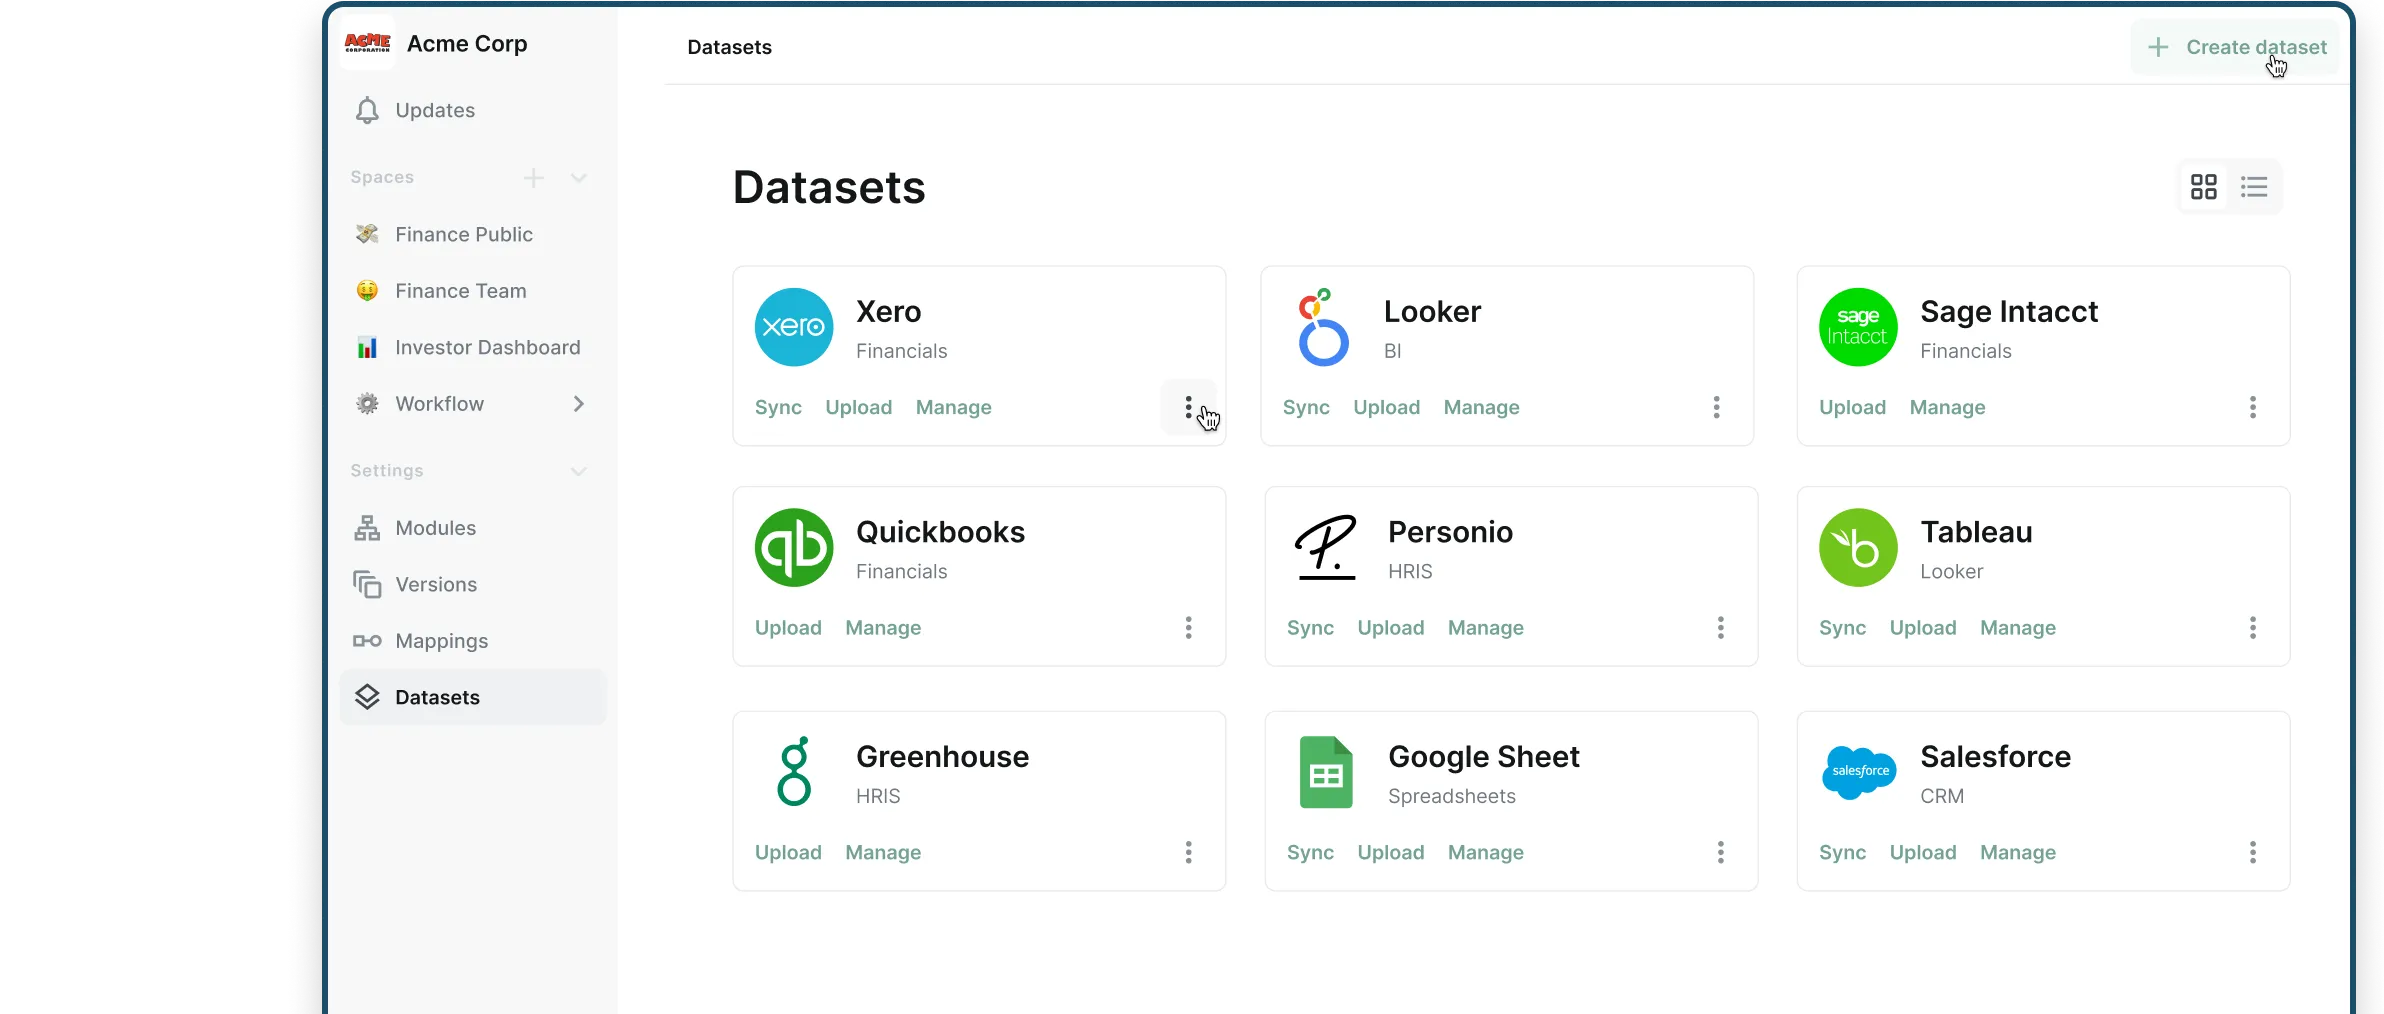This screenshot has width=2384, height=1014.
Task: Open the Investor Dashboard space
Action: tap(472, 347)
